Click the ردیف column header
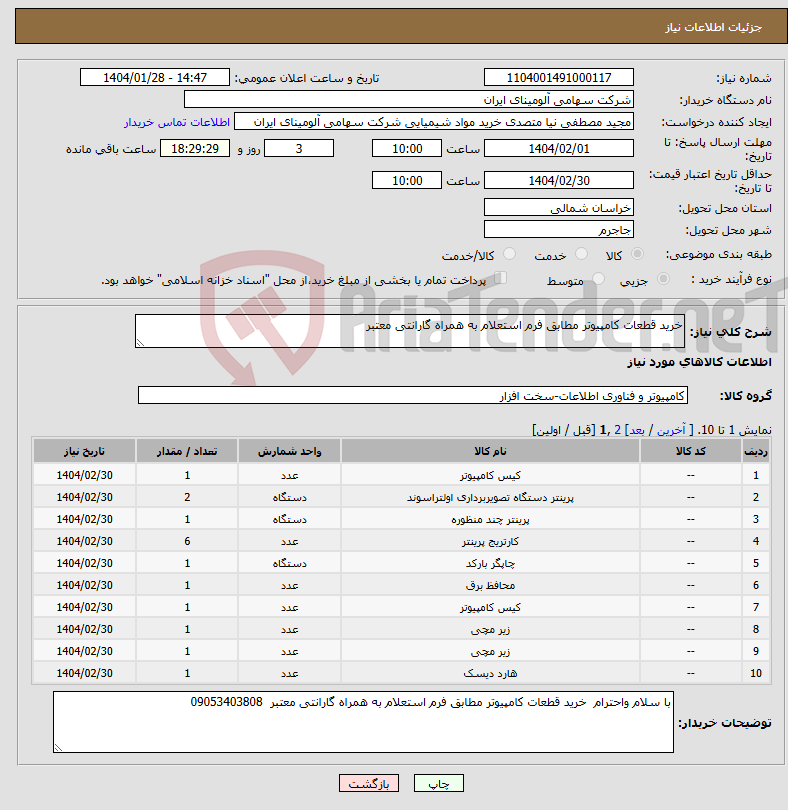Viewport: 788px width, 810px height. point(755,451)
